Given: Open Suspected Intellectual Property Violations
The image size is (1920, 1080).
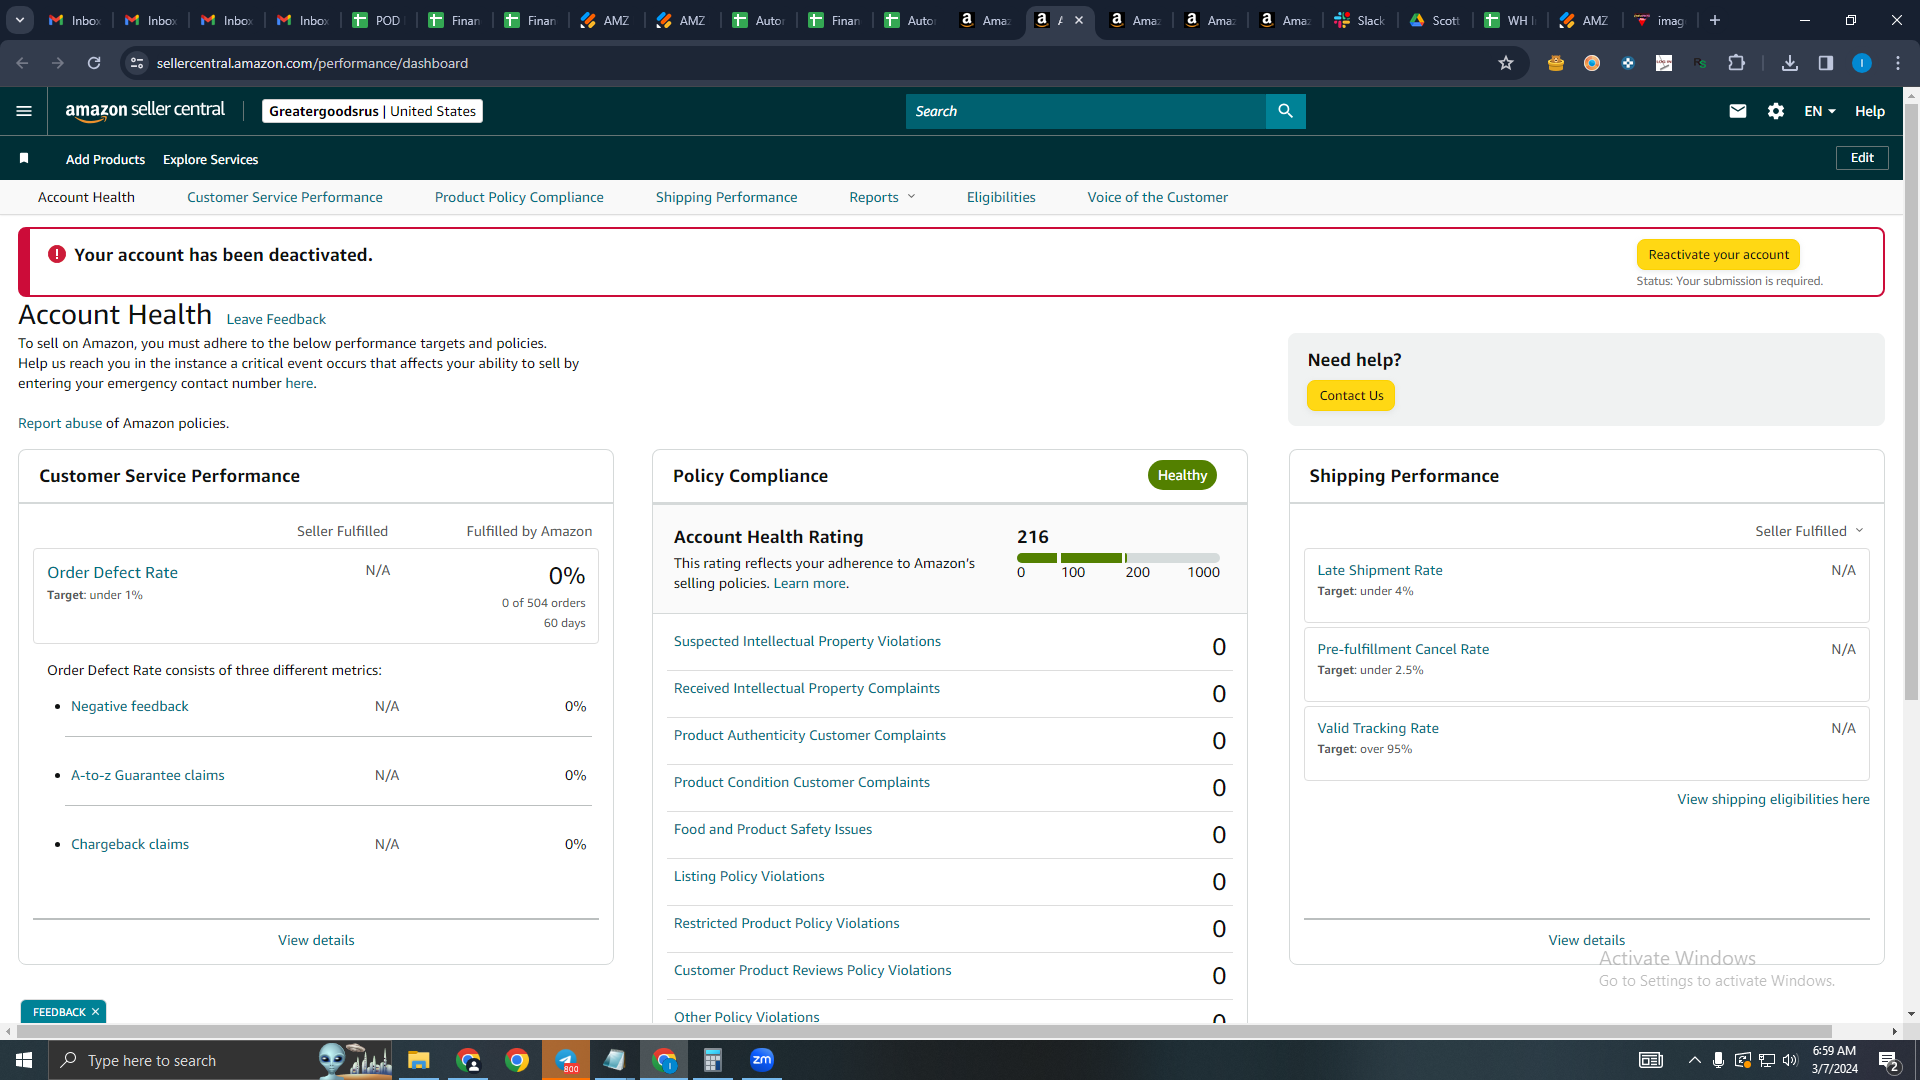Looking at the screenshot, I should click(x=807, y=641).
